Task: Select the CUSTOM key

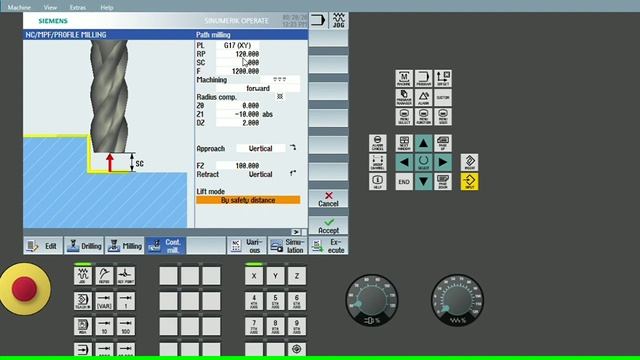Action: 443,98
